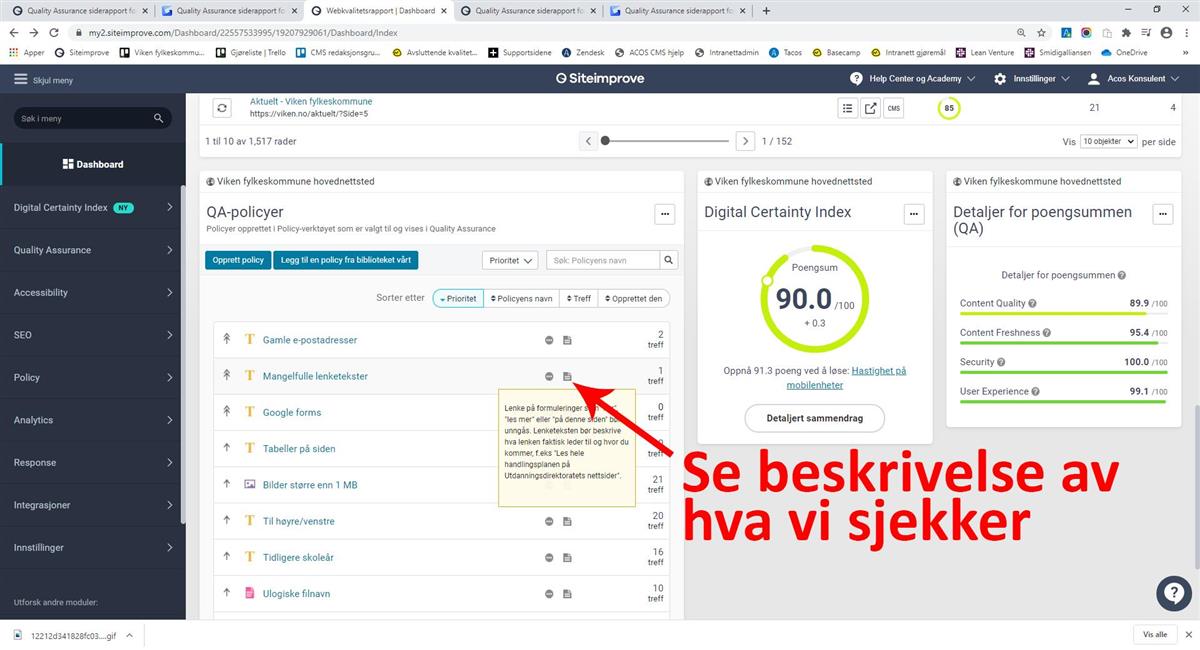Click the recheck/refresh icon next to Aktuelt page

(x=222, y=108)
